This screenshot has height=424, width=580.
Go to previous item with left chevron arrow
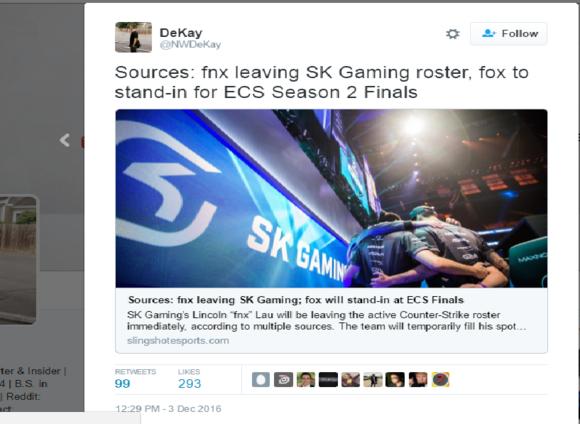(x=65, y=140)
